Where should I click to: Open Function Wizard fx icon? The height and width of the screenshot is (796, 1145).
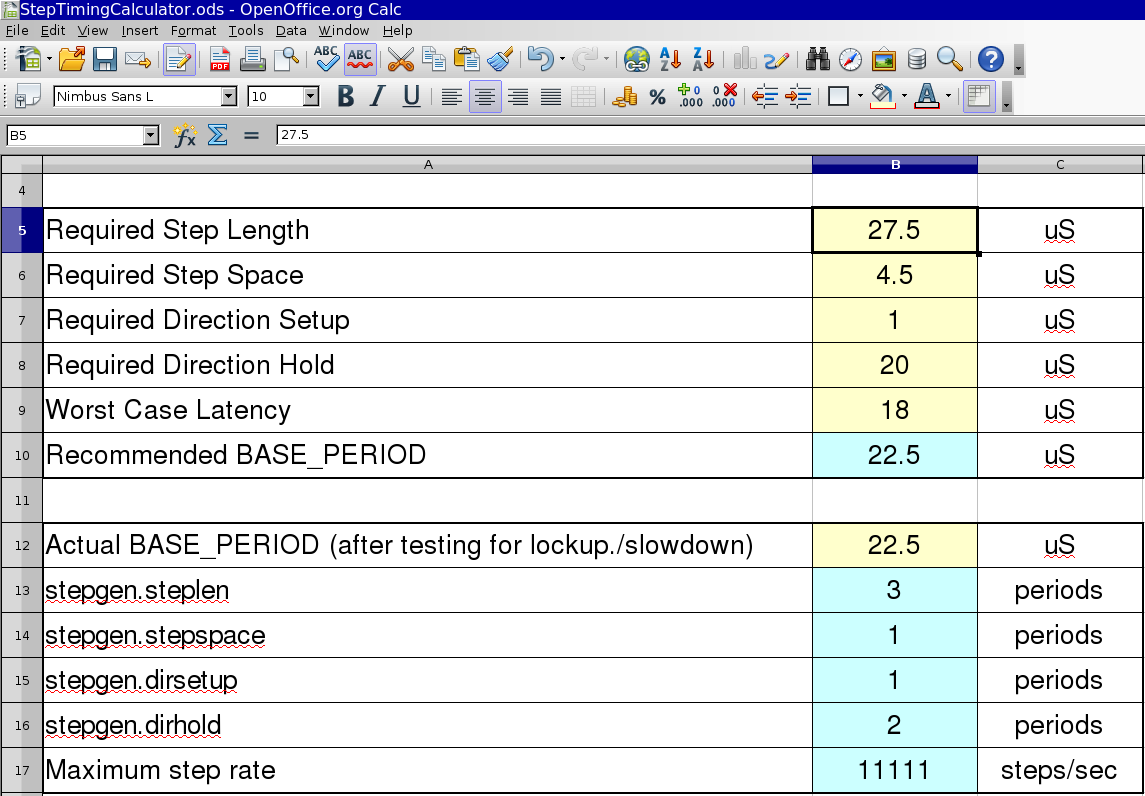tap(185, 135)
